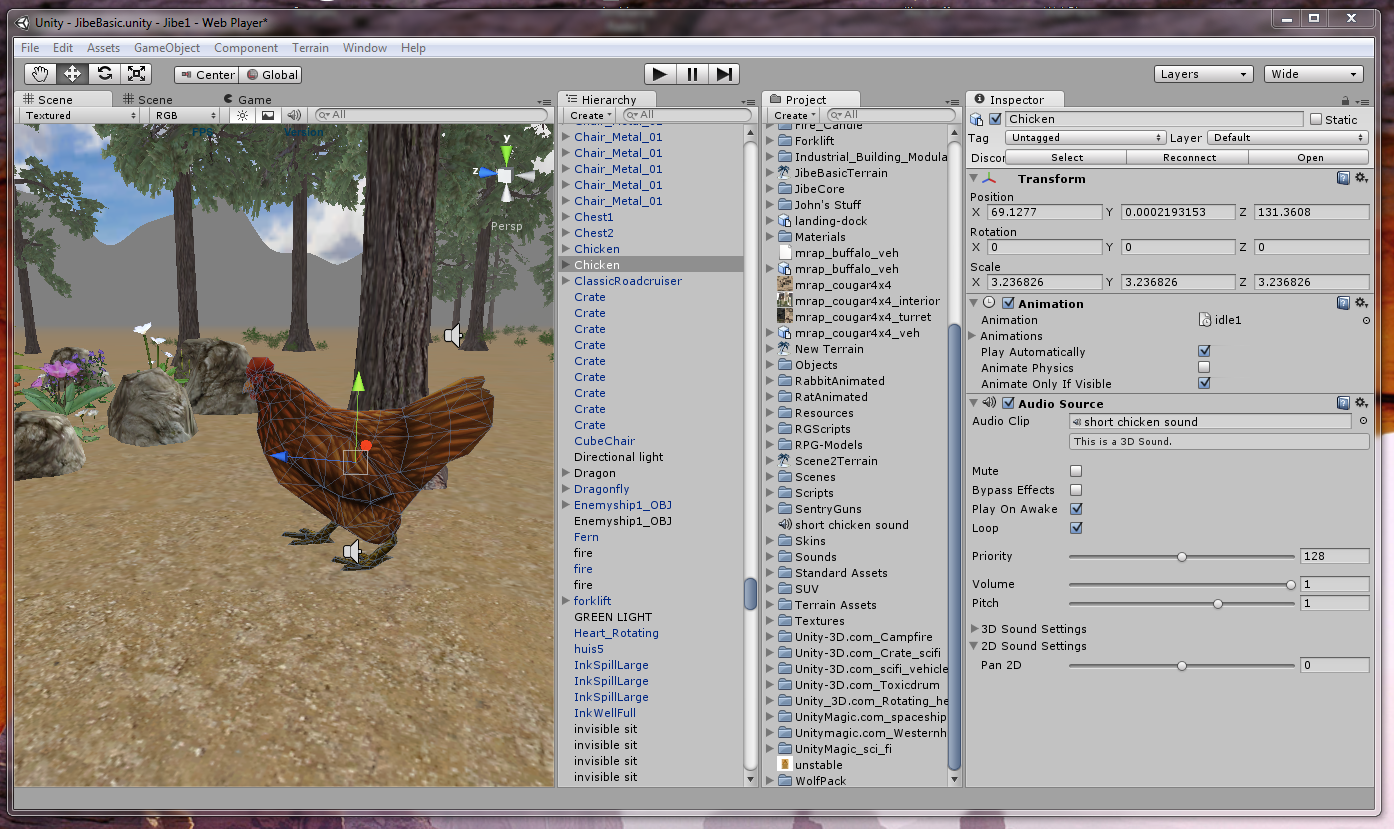Expand 3D Sound Settings section
1394x829 pixels.
click(976, 629)
